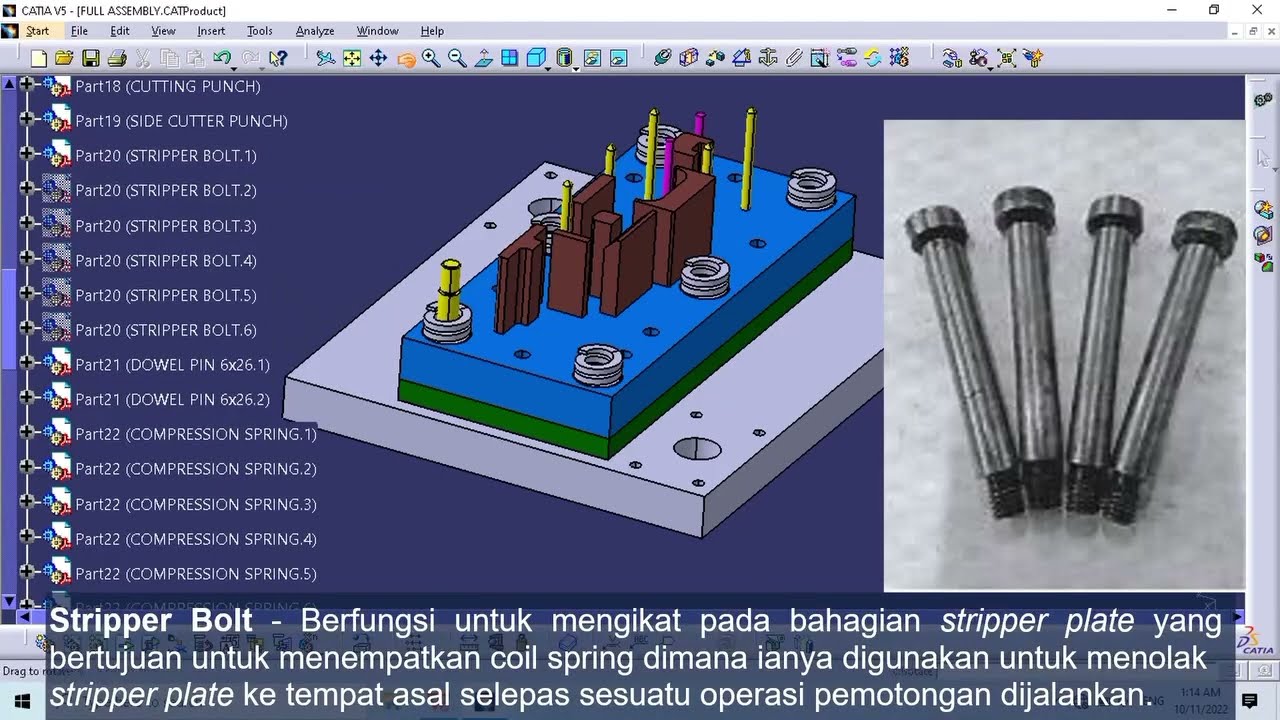Image resolution: width=1280 pixels, height=720 pixels.
Task: Open the shading mode flyout arrow
Action: pyautogui.click(x=576, y=68)
